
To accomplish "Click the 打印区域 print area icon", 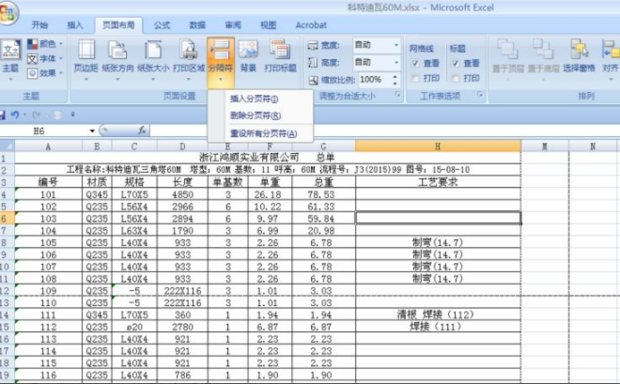I will [x=189, y=50].
